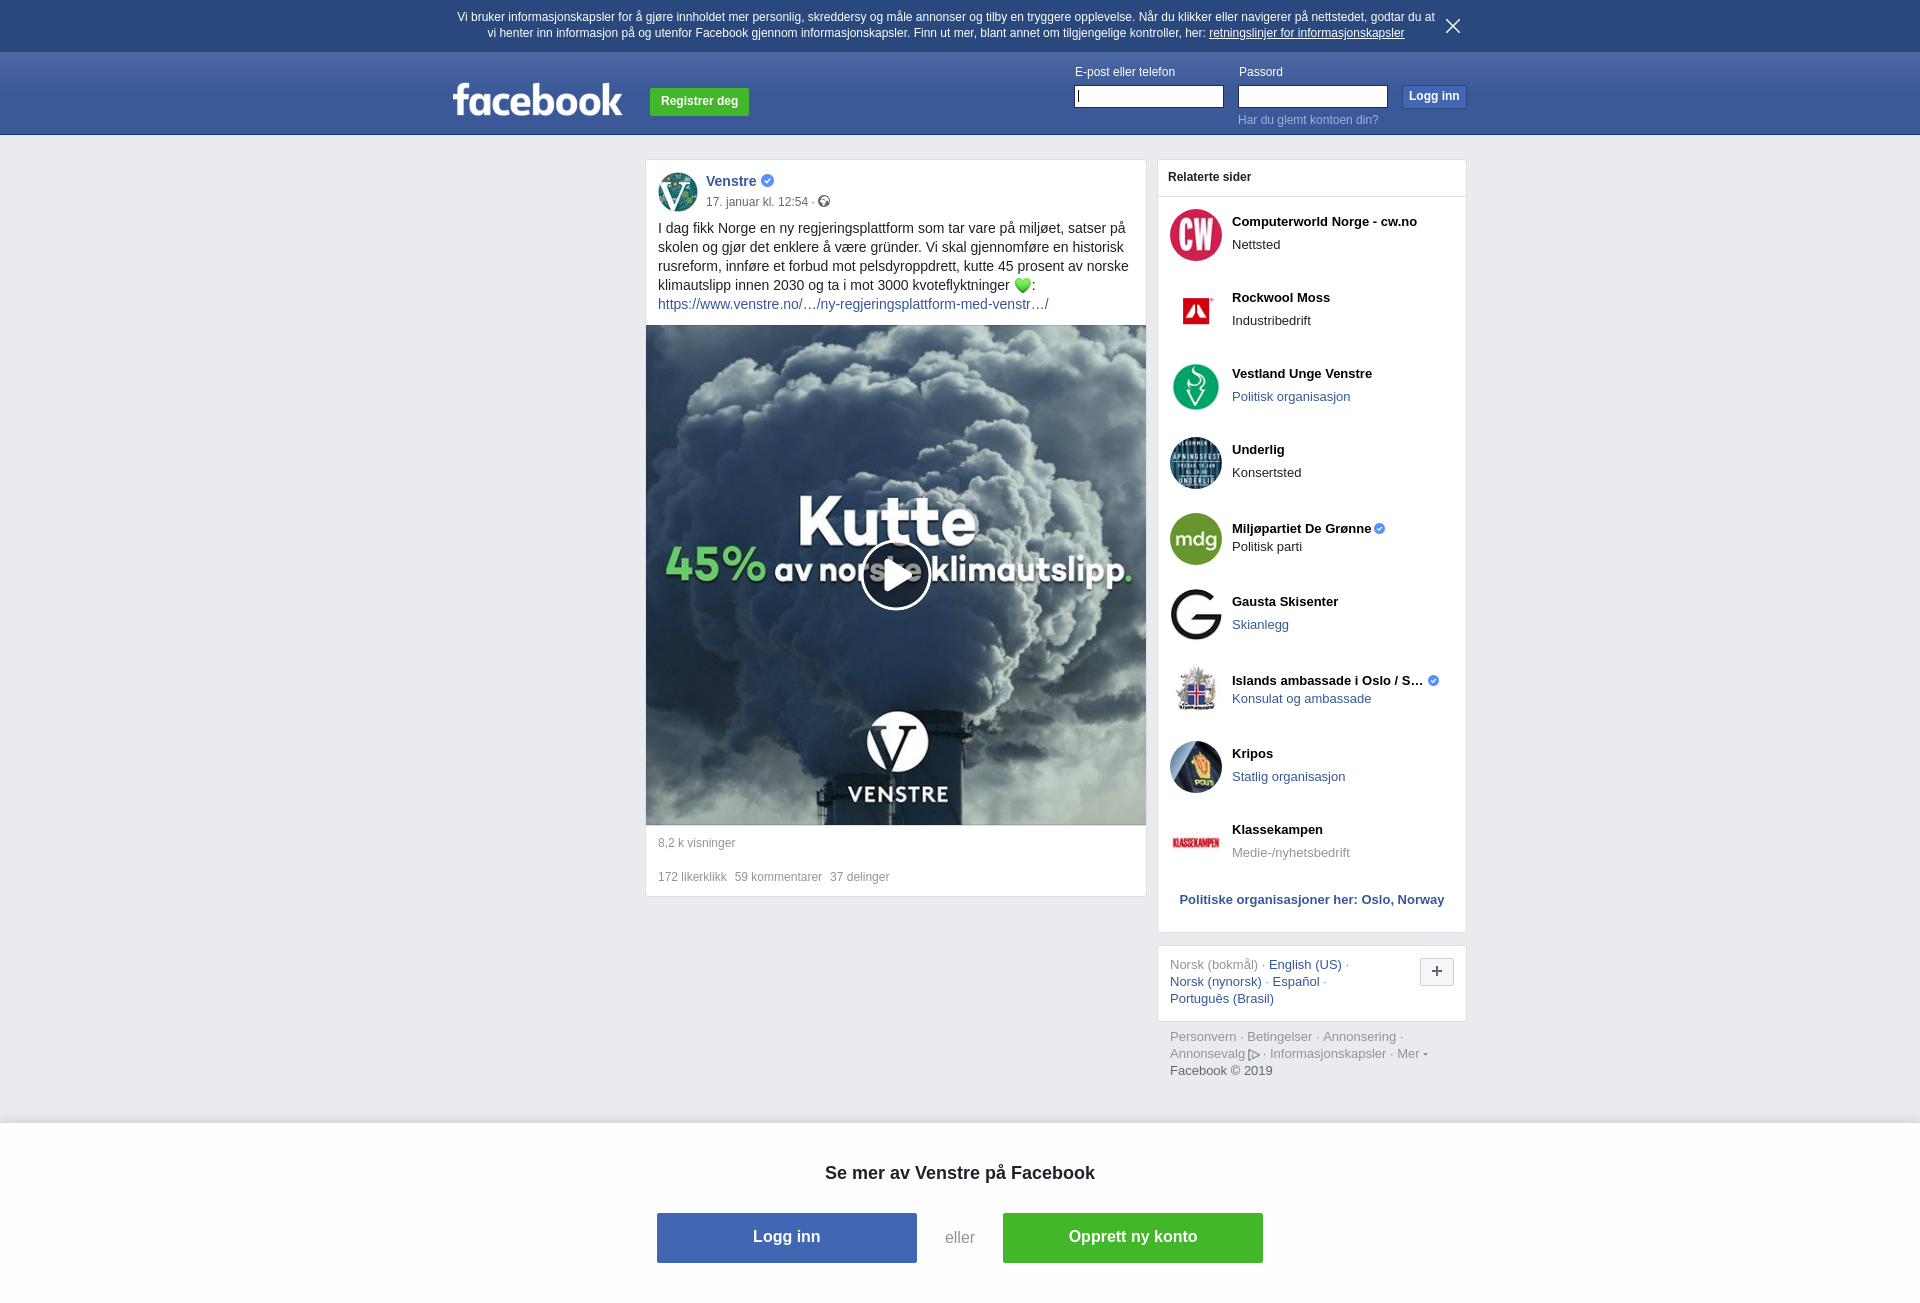Viewport: 1920px width, 1303px height.
Task: Click Opprett ny konto button
Action: 1133,1238
